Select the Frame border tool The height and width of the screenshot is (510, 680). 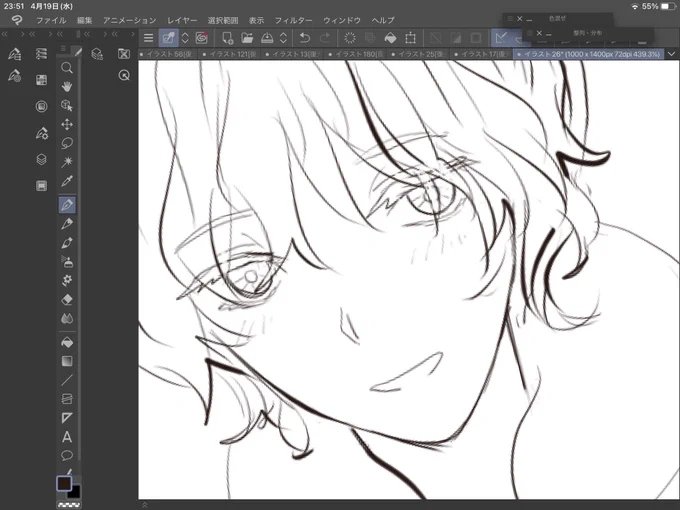point(67,399)
